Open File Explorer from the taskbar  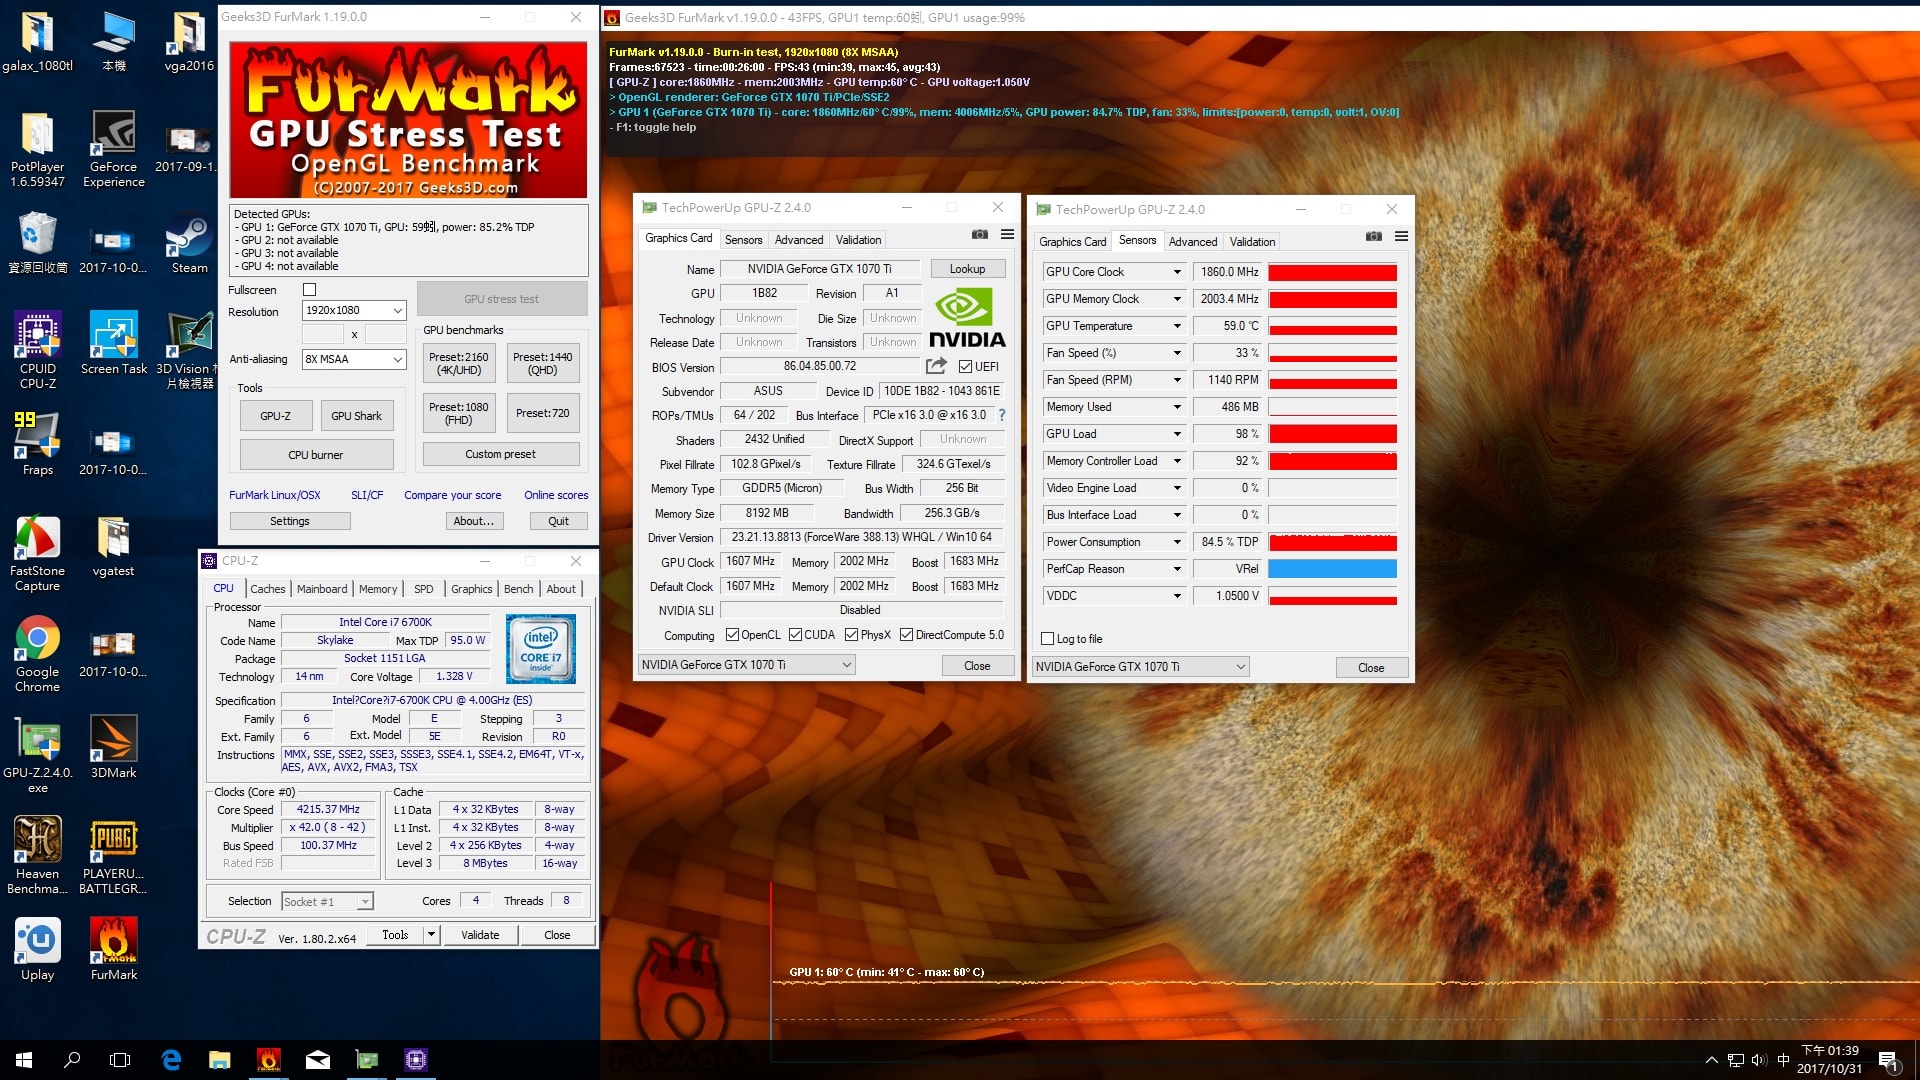pyautogui.click(x=220, y=1060)
